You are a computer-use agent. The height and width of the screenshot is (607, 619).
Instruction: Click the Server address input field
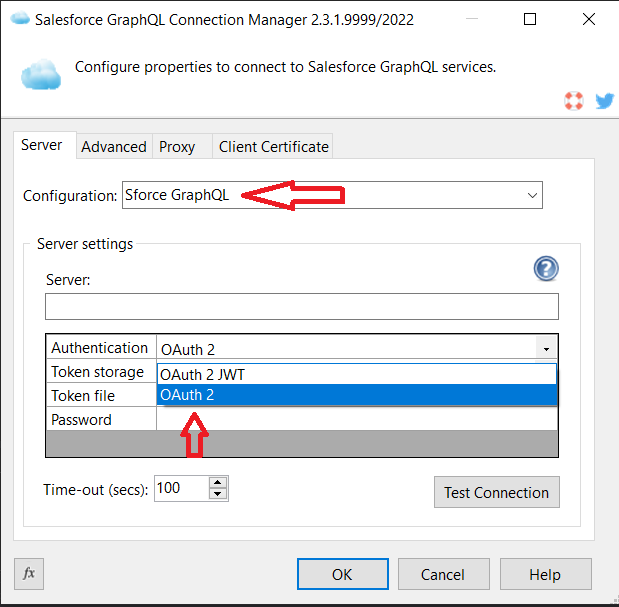tap(301, 306)
